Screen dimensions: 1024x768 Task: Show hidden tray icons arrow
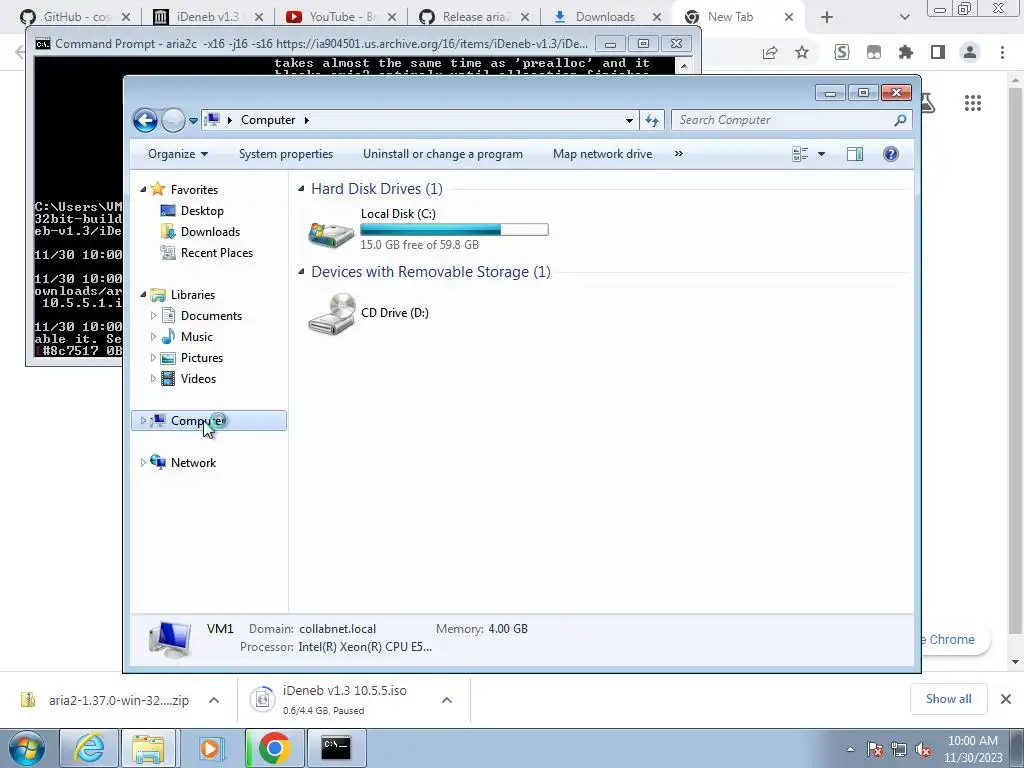pos(850,749)
